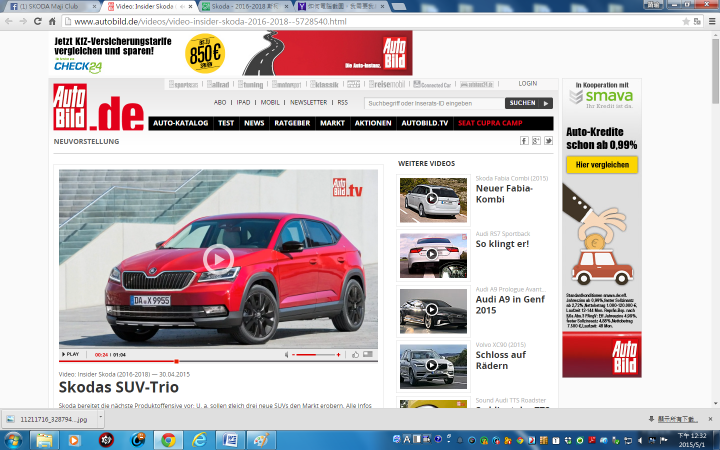The image size is (720, 450).
Task: Open the Chrome menu
Action: pyautogui.click(x=712, y=21)
